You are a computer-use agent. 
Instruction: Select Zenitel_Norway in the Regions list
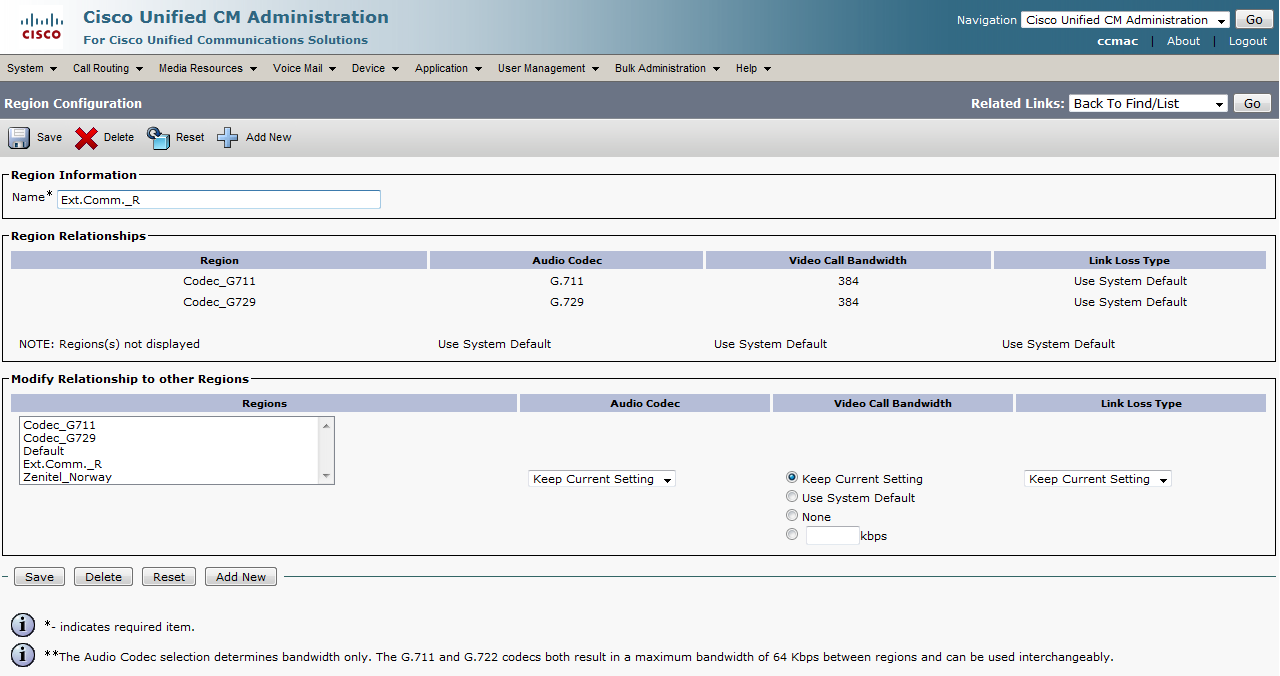tap(67, 477)
